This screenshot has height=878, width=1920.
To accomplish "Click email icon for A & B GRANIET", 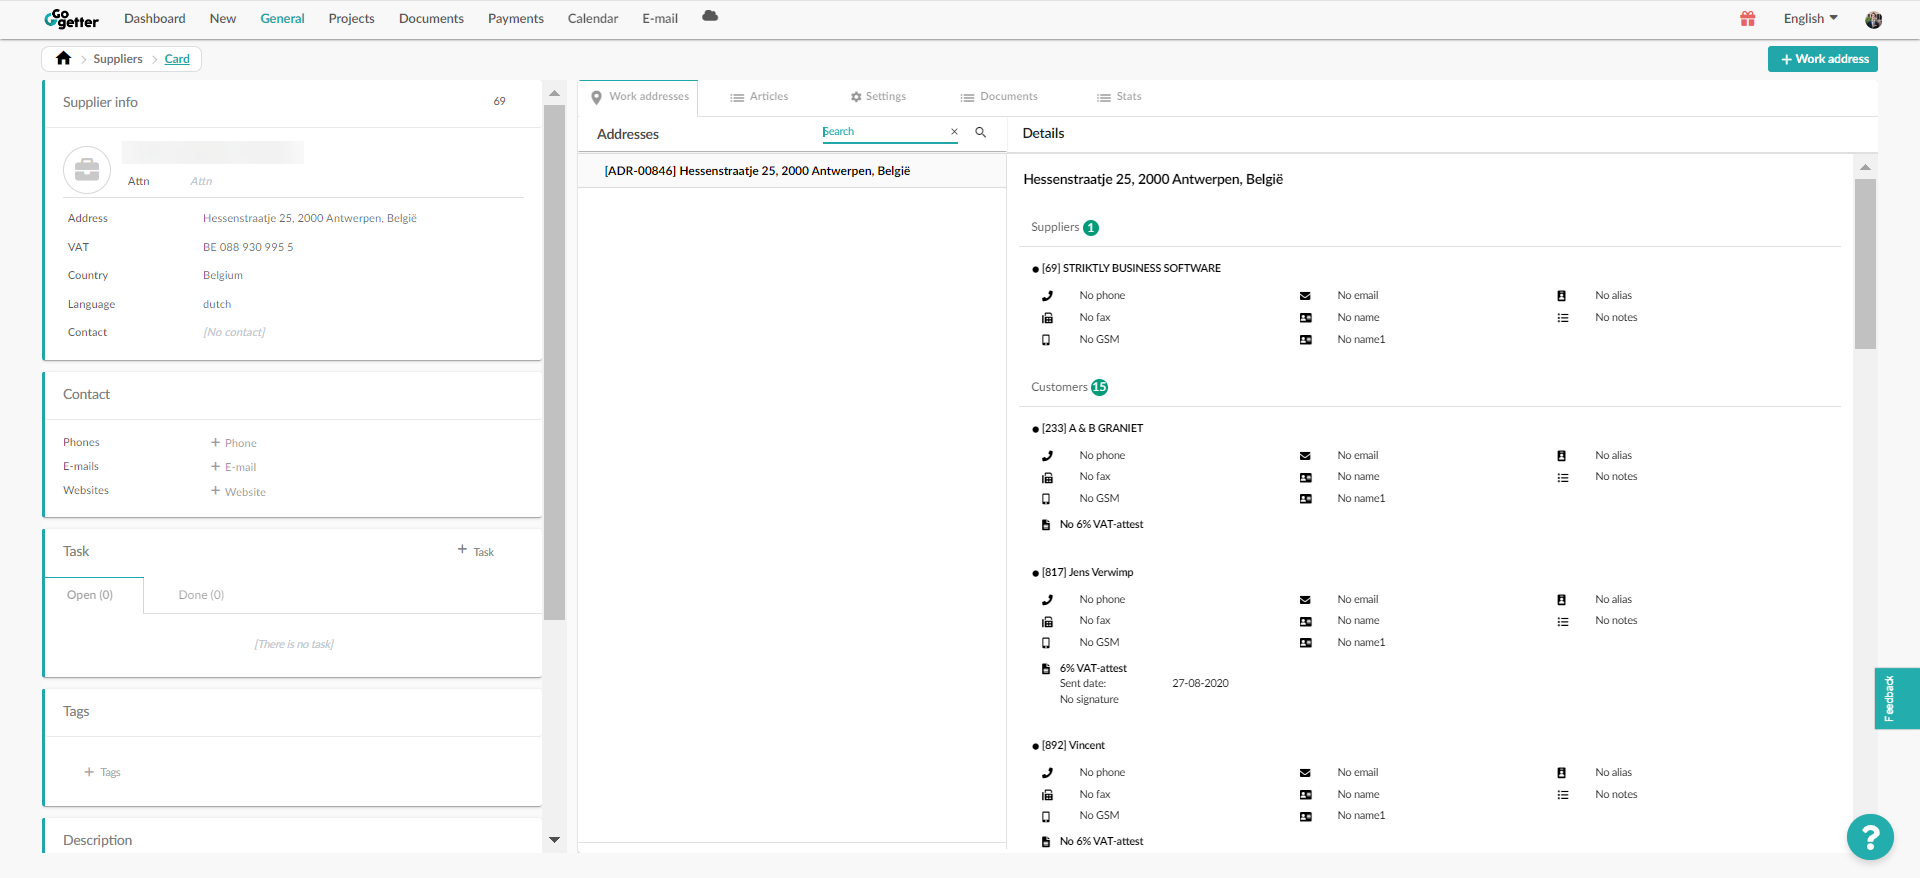I will click(1305, 456).
